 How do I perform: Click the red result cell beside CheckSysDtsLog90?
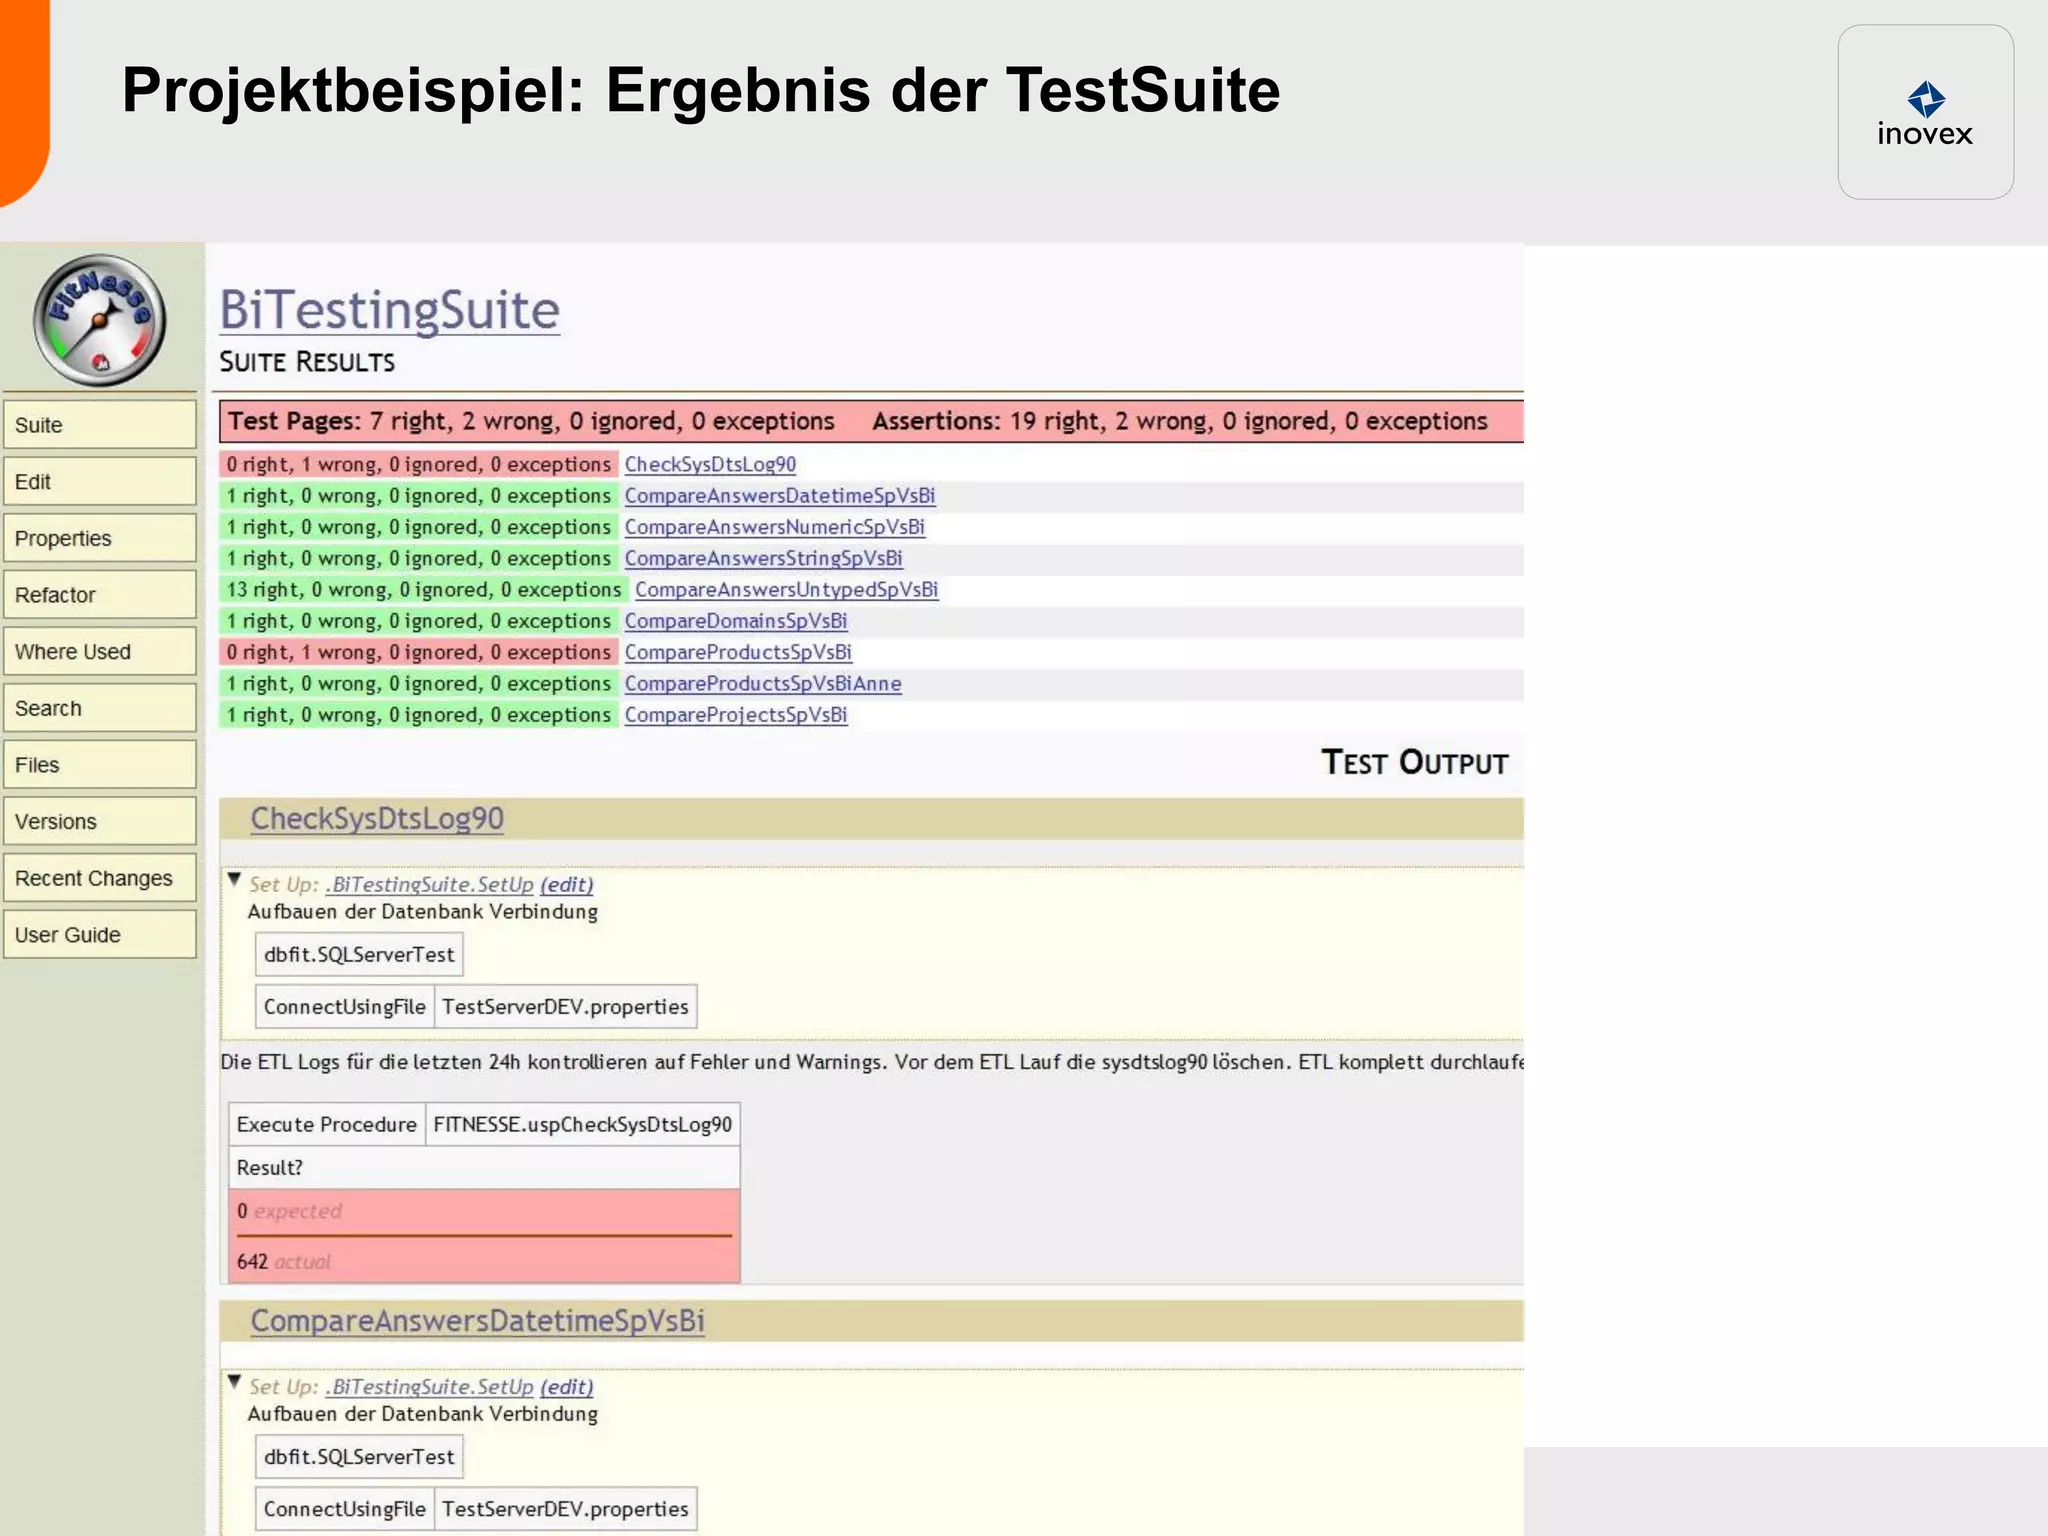click(x=418, y=464)
